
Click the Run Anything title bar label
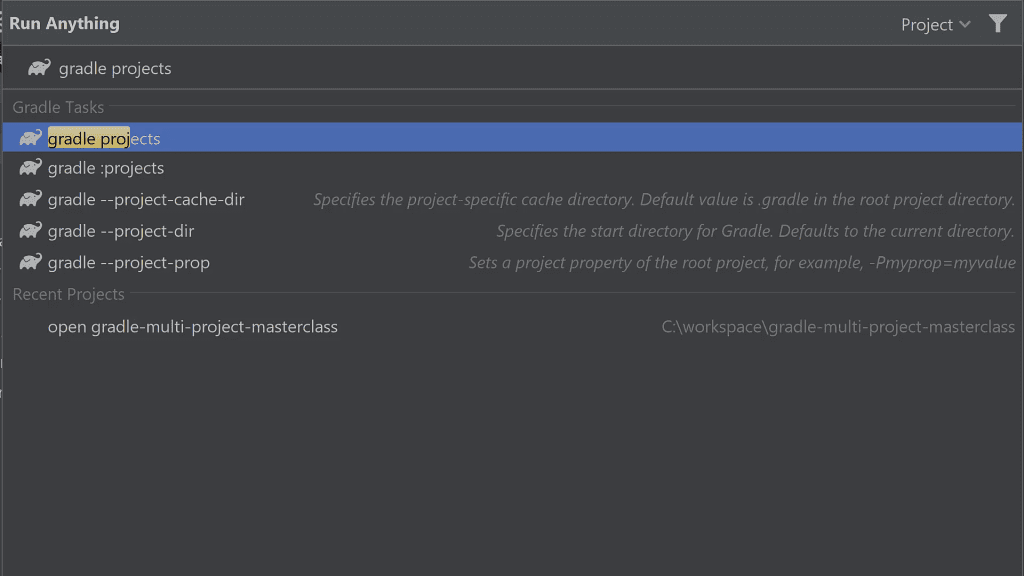pyautogui.click(x=64, y=22)
